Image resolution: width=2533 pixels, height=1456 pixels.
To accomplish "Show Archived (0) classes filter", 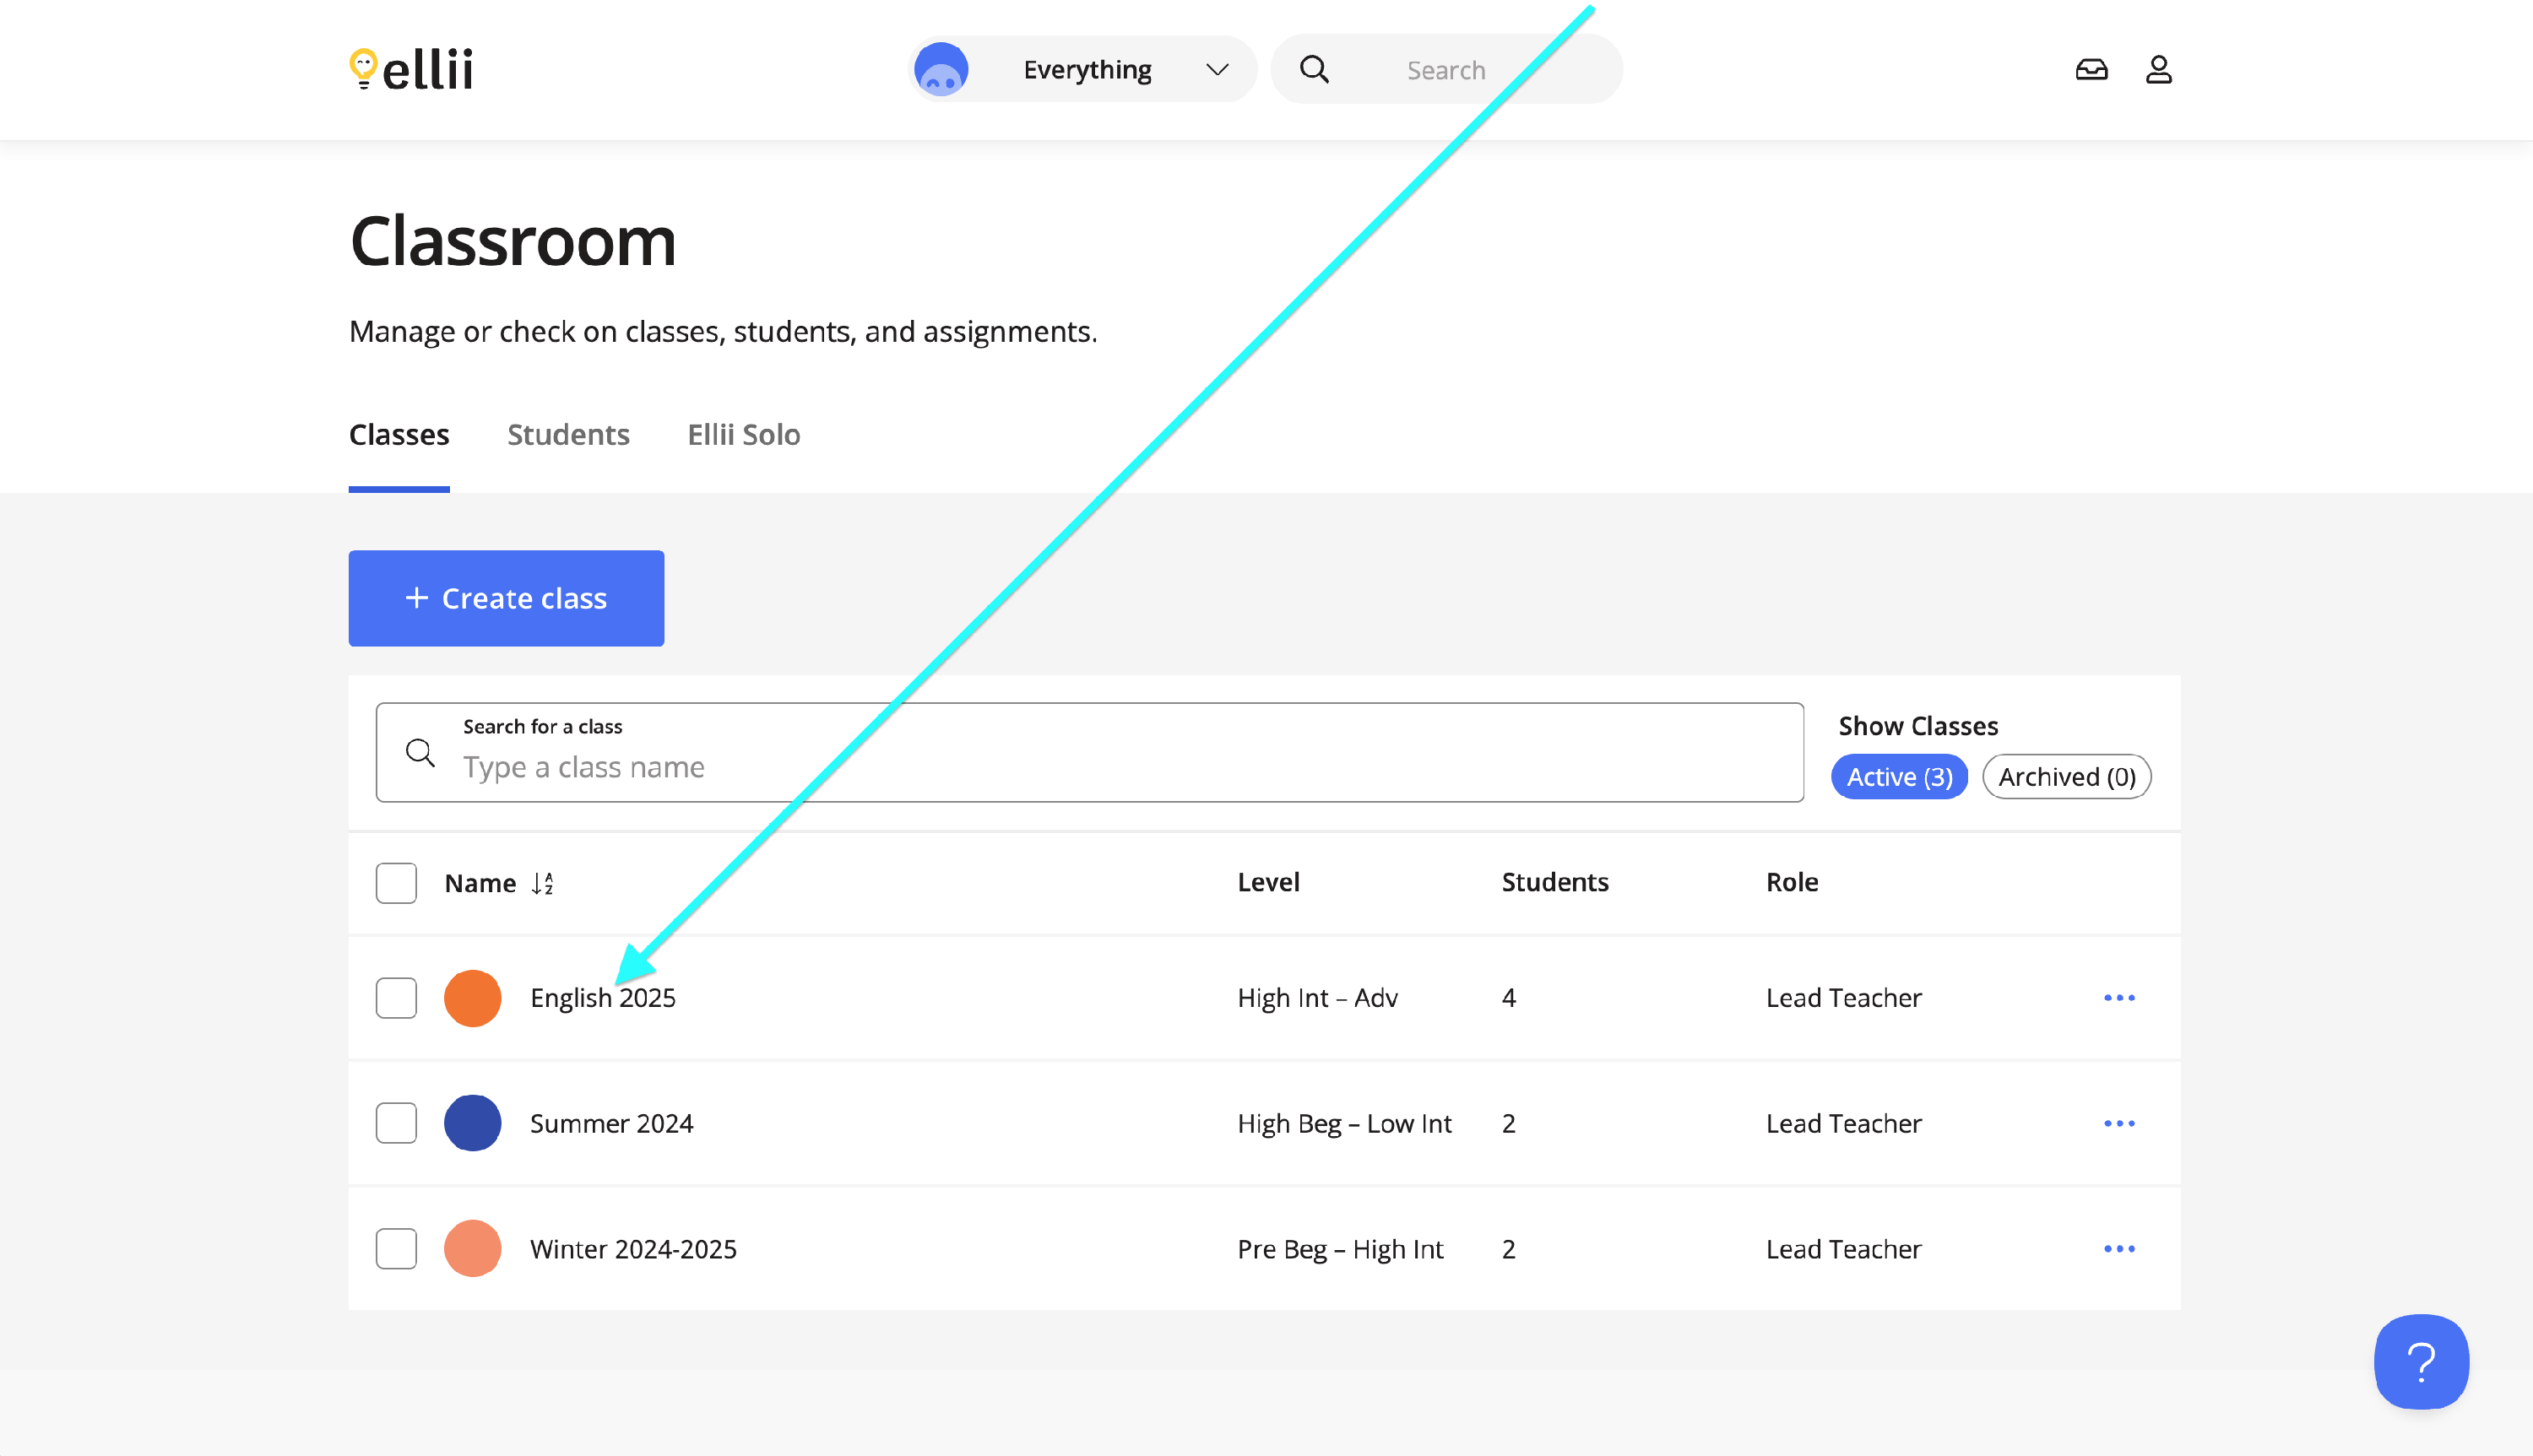I will [x=2066, y=777].
